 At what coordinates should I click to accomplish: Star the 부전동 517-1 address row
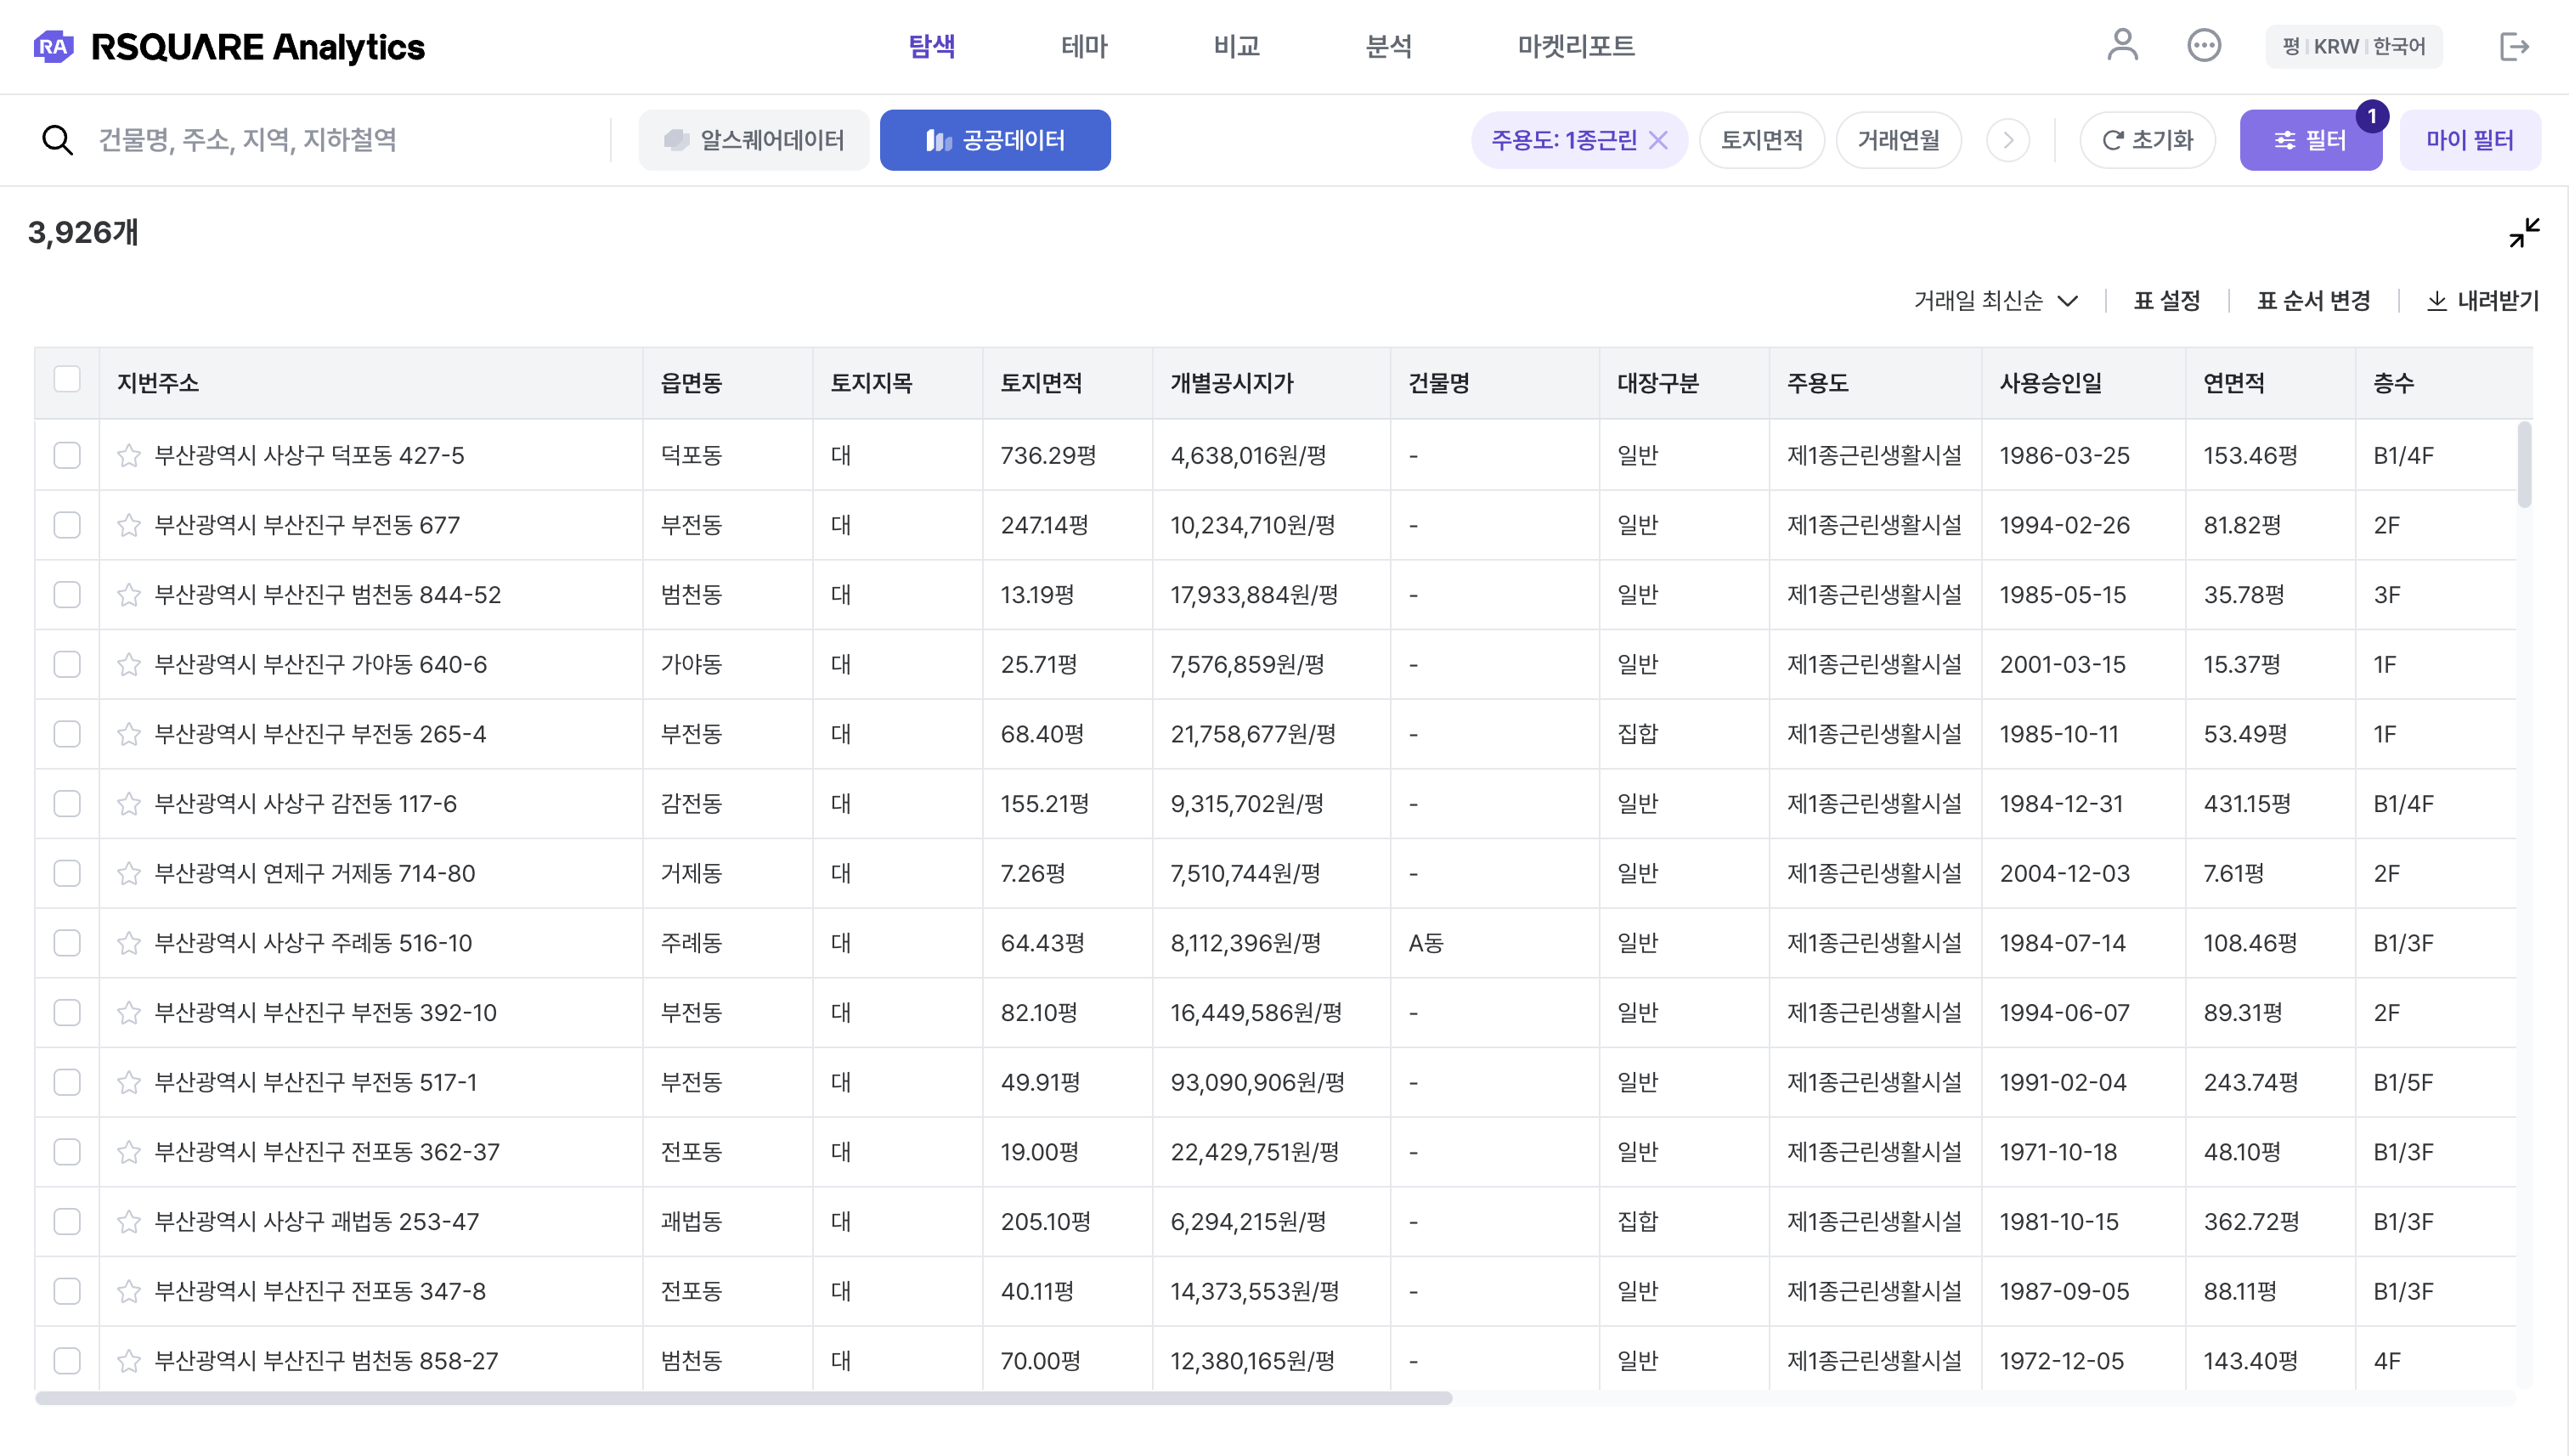tap(129, 1083)
